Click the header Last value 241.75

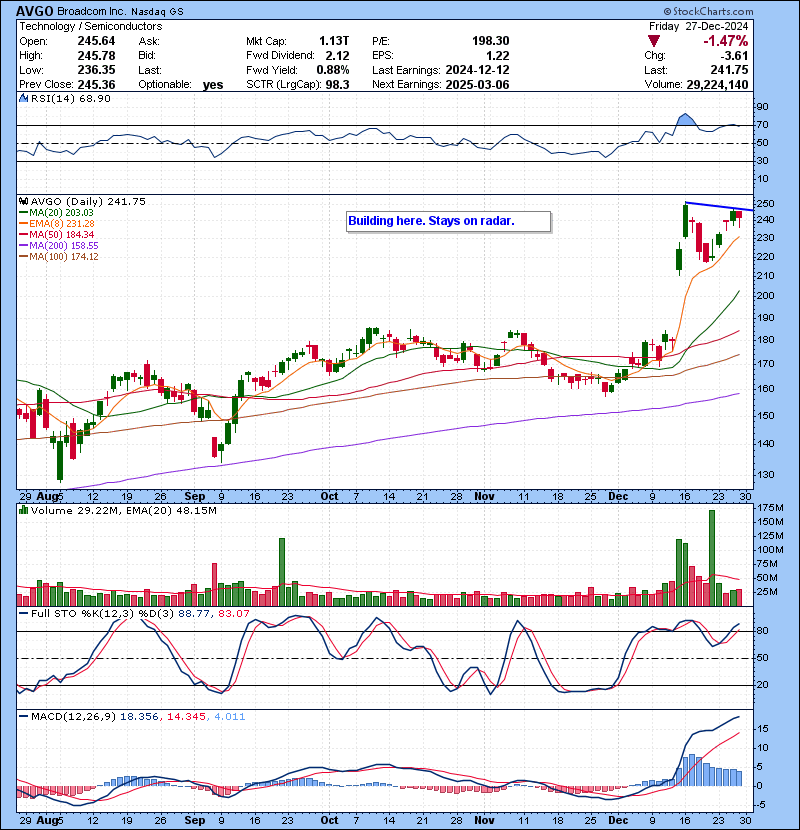[x=730, y=70]
